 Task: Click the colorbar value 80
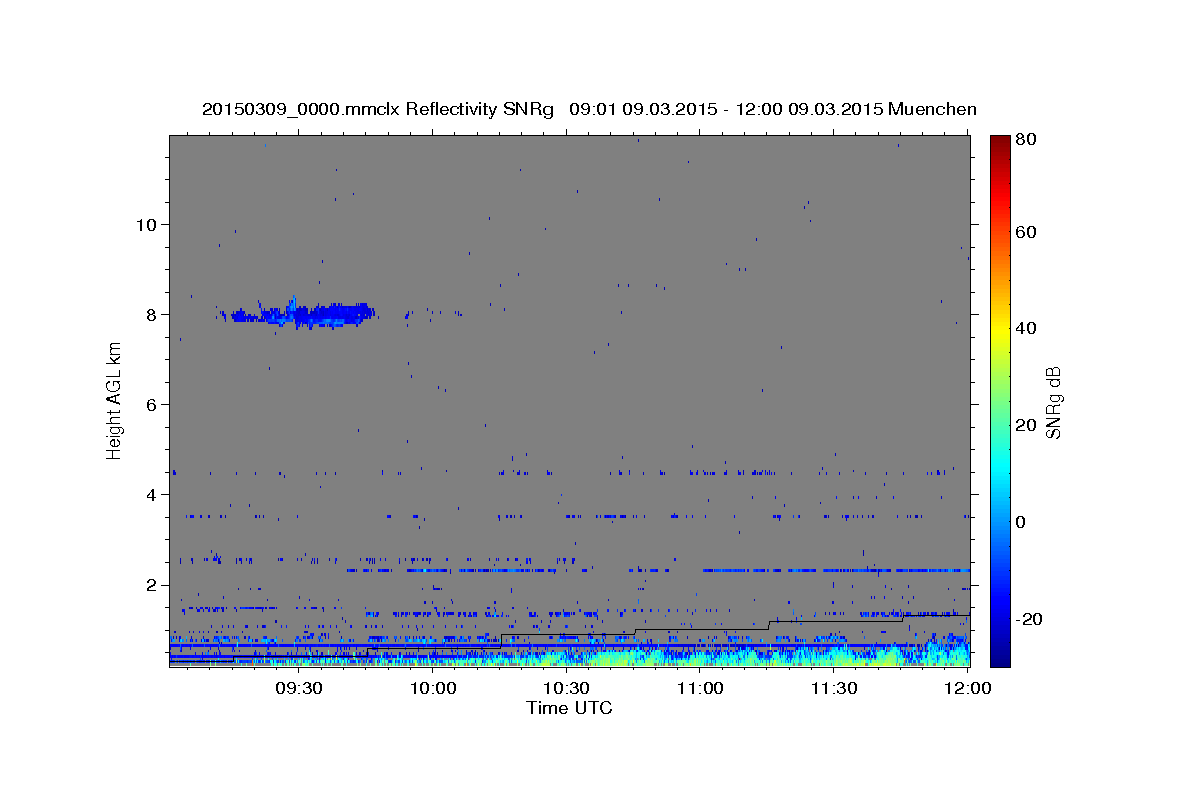[1027, 140]
